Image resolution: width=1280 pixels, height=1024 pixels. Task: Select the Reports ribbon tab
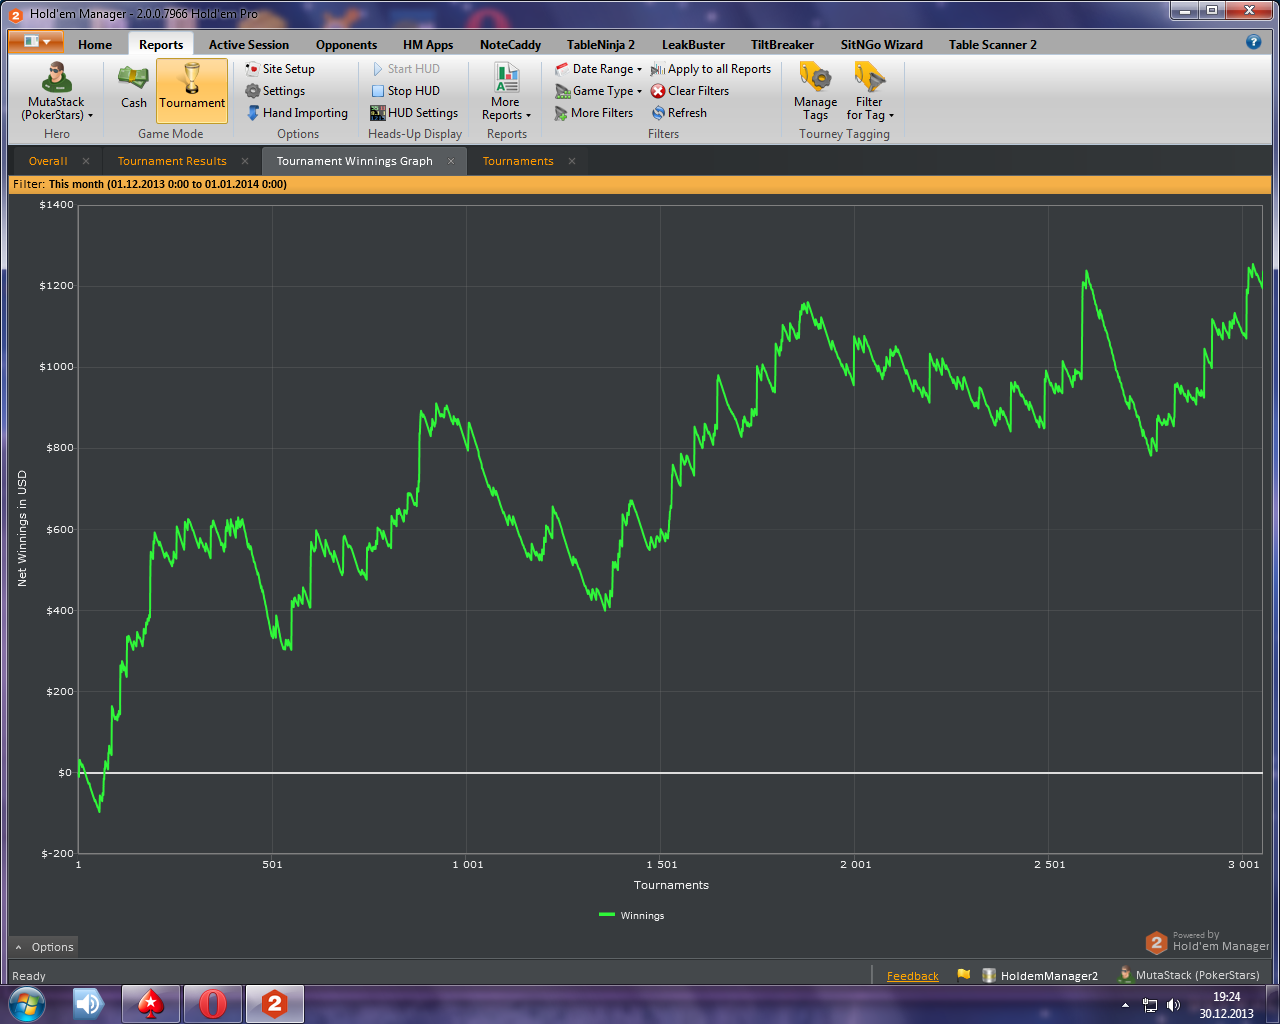pyautogui.click(x=161, y=45)
